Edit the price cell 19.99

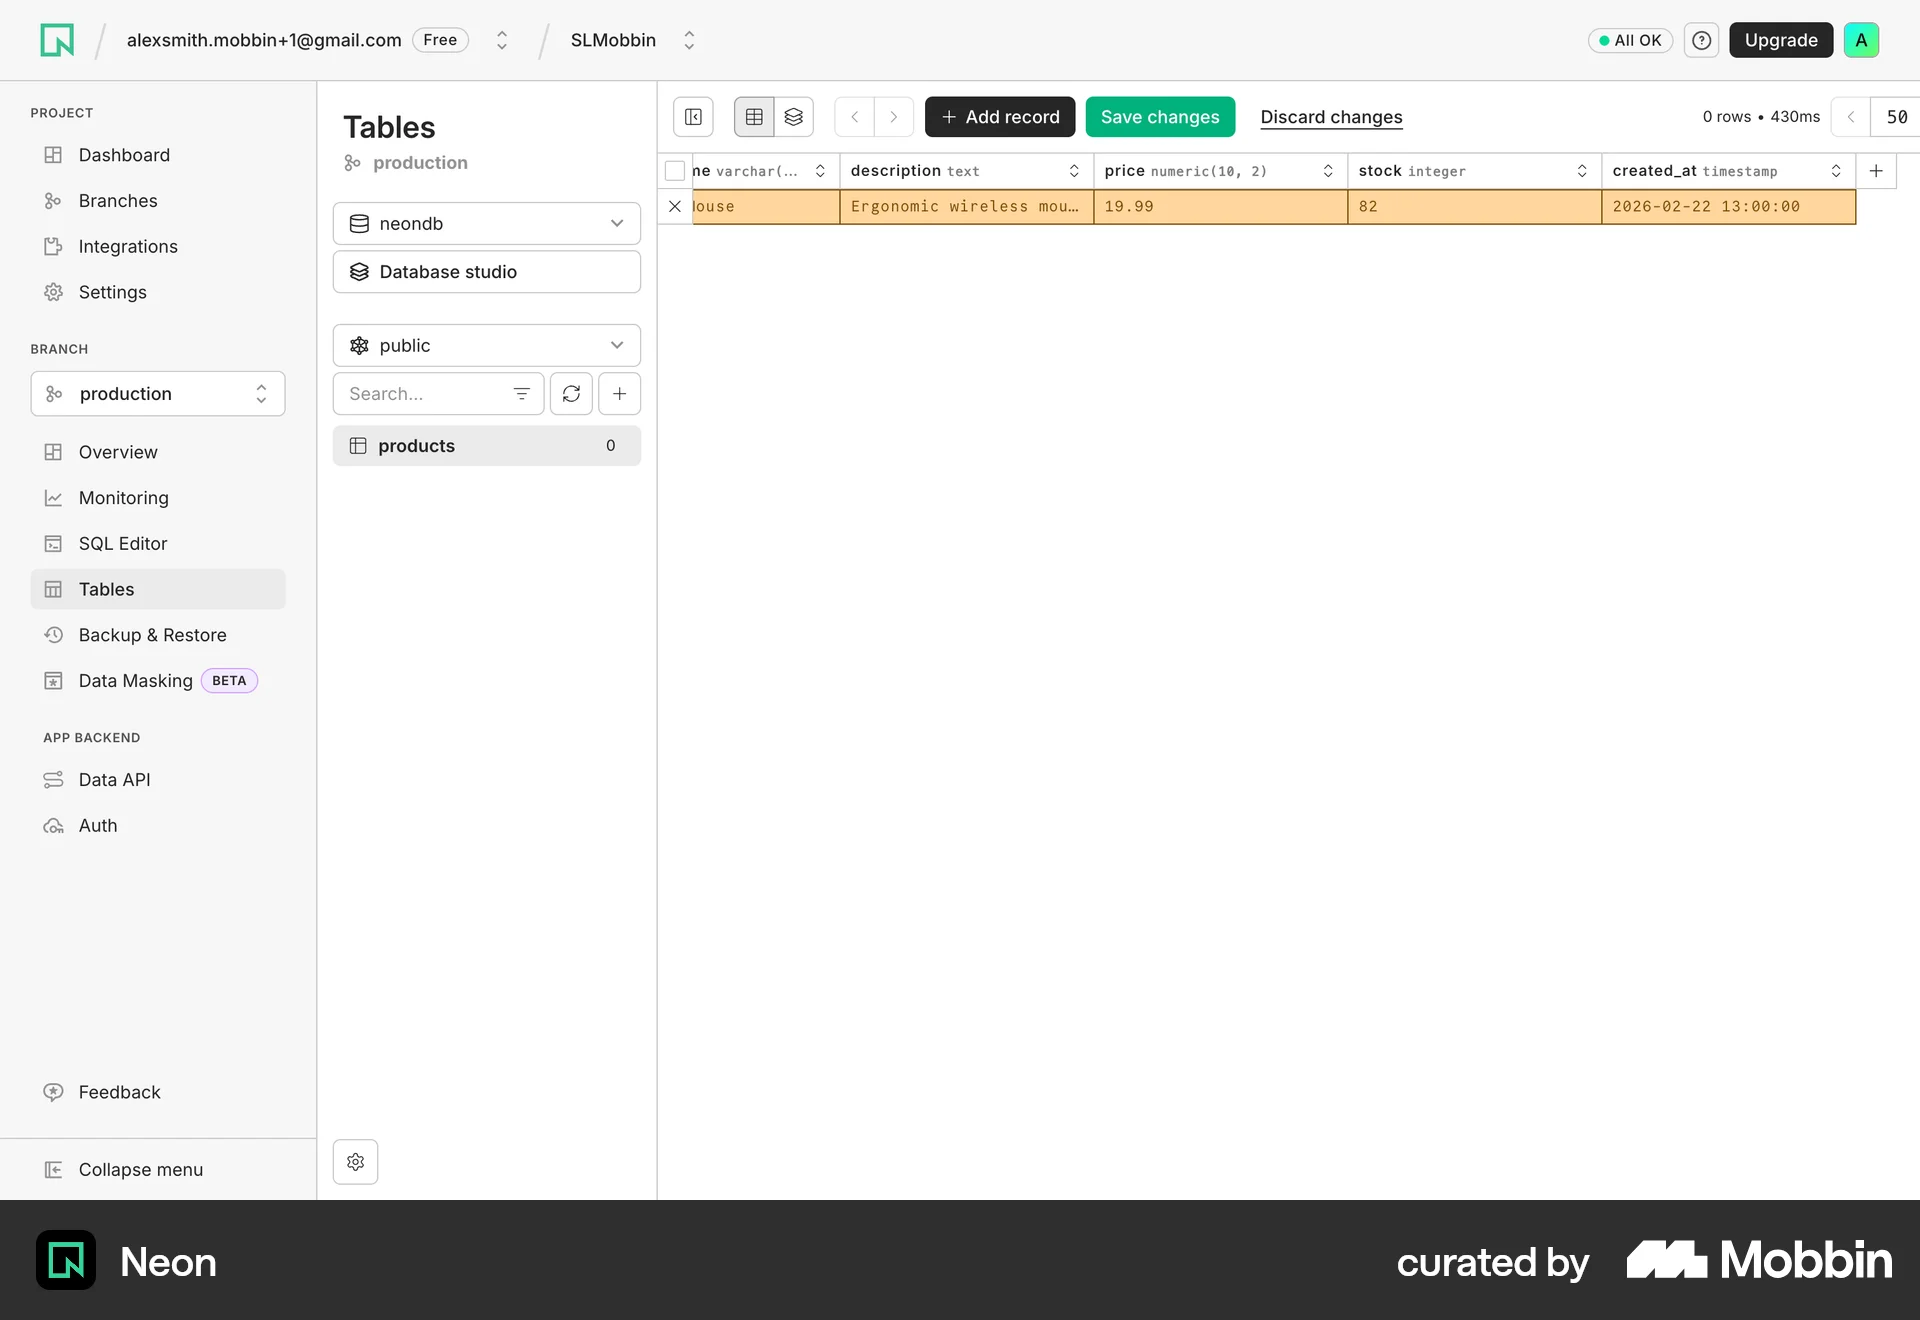tap(1221, 206)
